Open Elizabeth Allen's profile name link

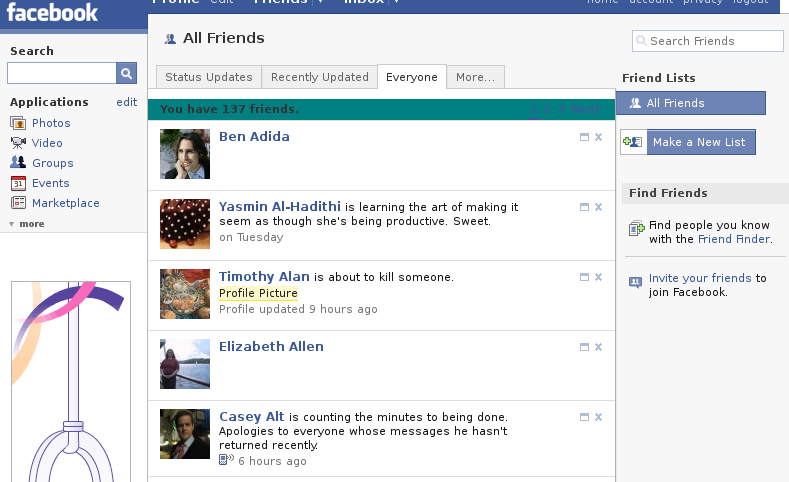pos(271,346)
